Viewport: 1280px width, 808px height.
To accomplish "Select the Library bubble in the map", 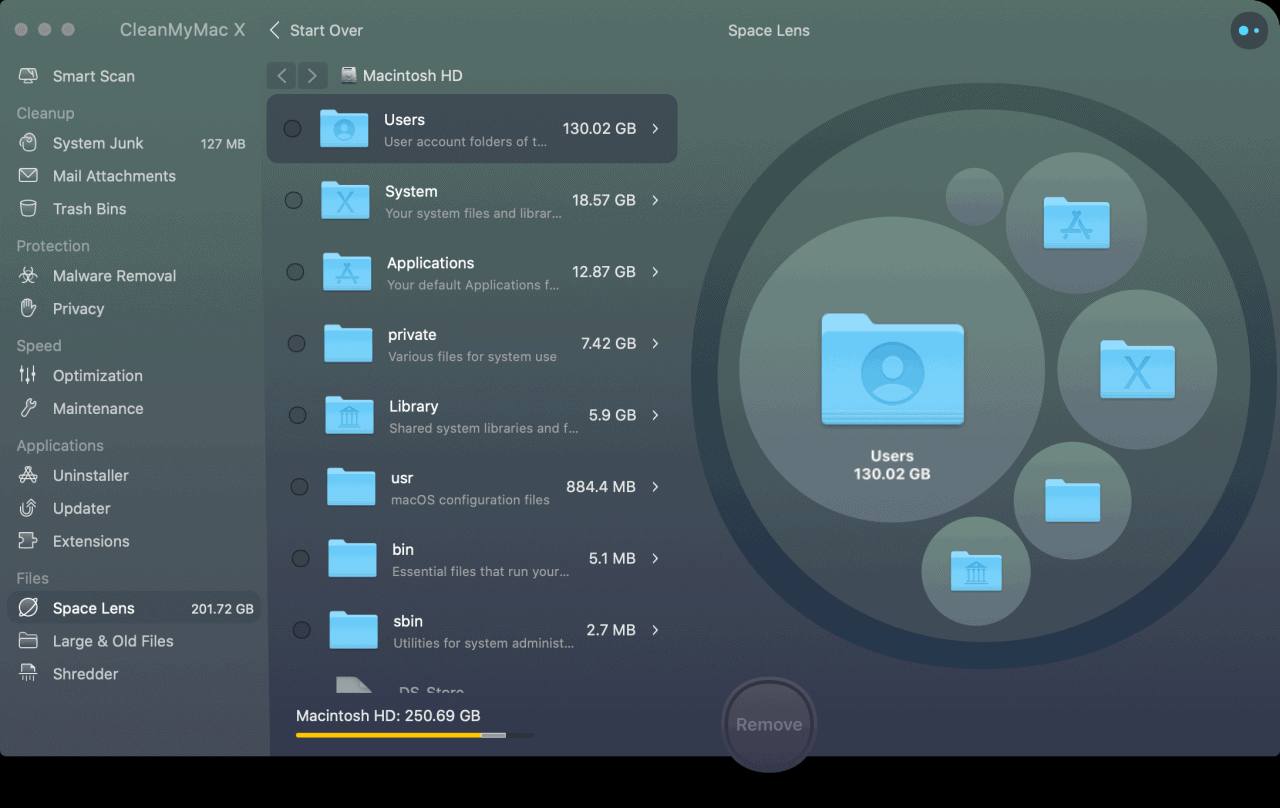I will (976, 571).
